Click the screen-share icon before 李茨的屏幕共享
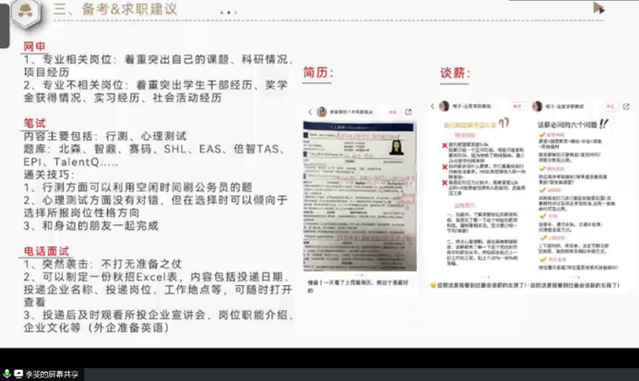Screen dimensions: 639x381 coord(18,373)
